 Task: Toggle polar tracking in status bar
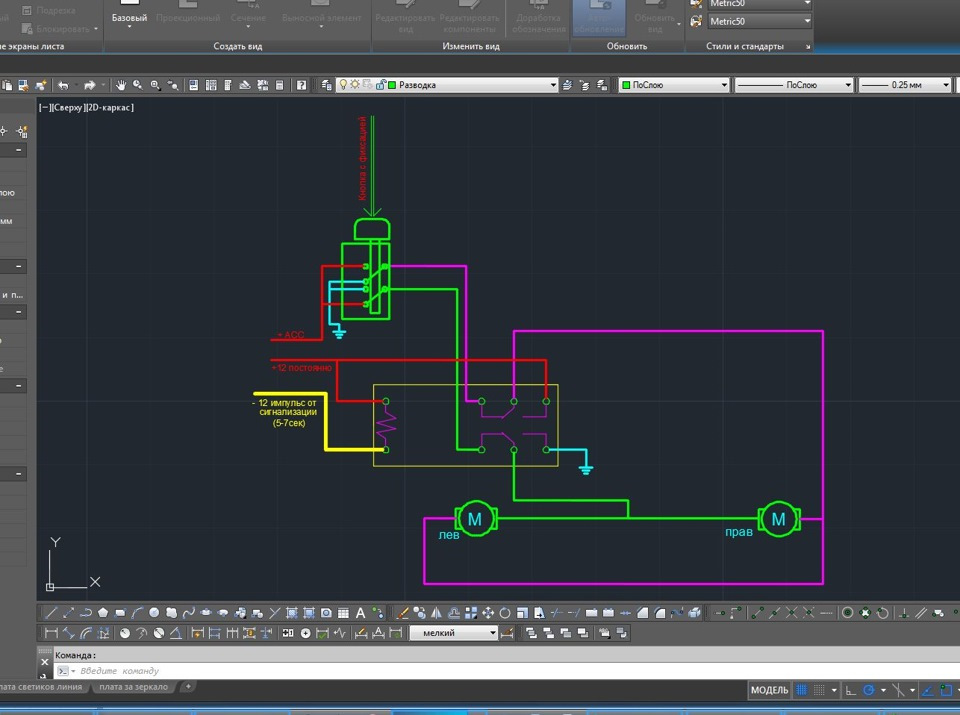869,691
